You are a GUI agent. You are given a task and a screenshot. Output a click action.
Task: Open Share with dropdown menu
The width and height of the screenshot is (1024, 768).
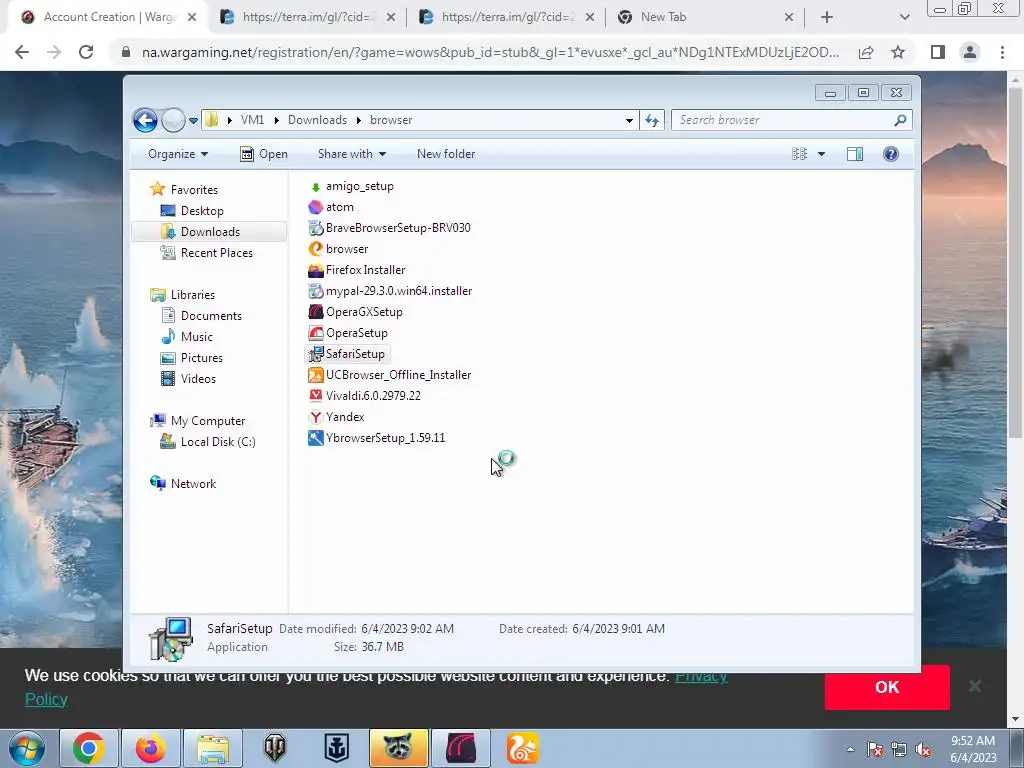[x=351, y=154]
